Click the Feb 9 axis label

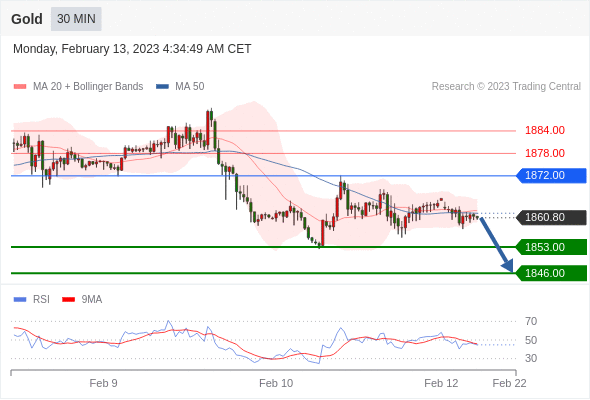tap(103, 383)
